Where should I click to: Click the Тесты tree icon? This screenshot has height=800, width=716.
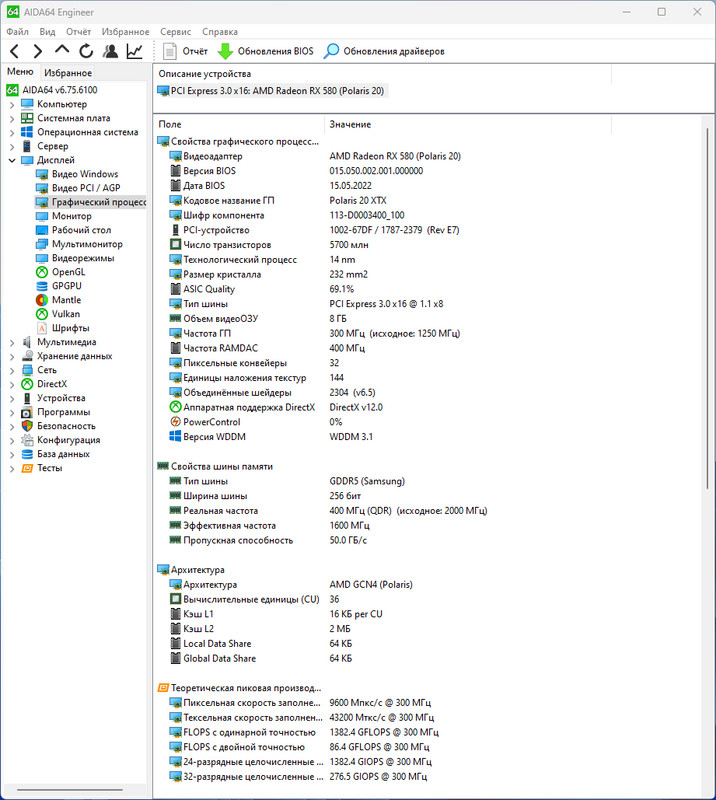tap(27, 468)
